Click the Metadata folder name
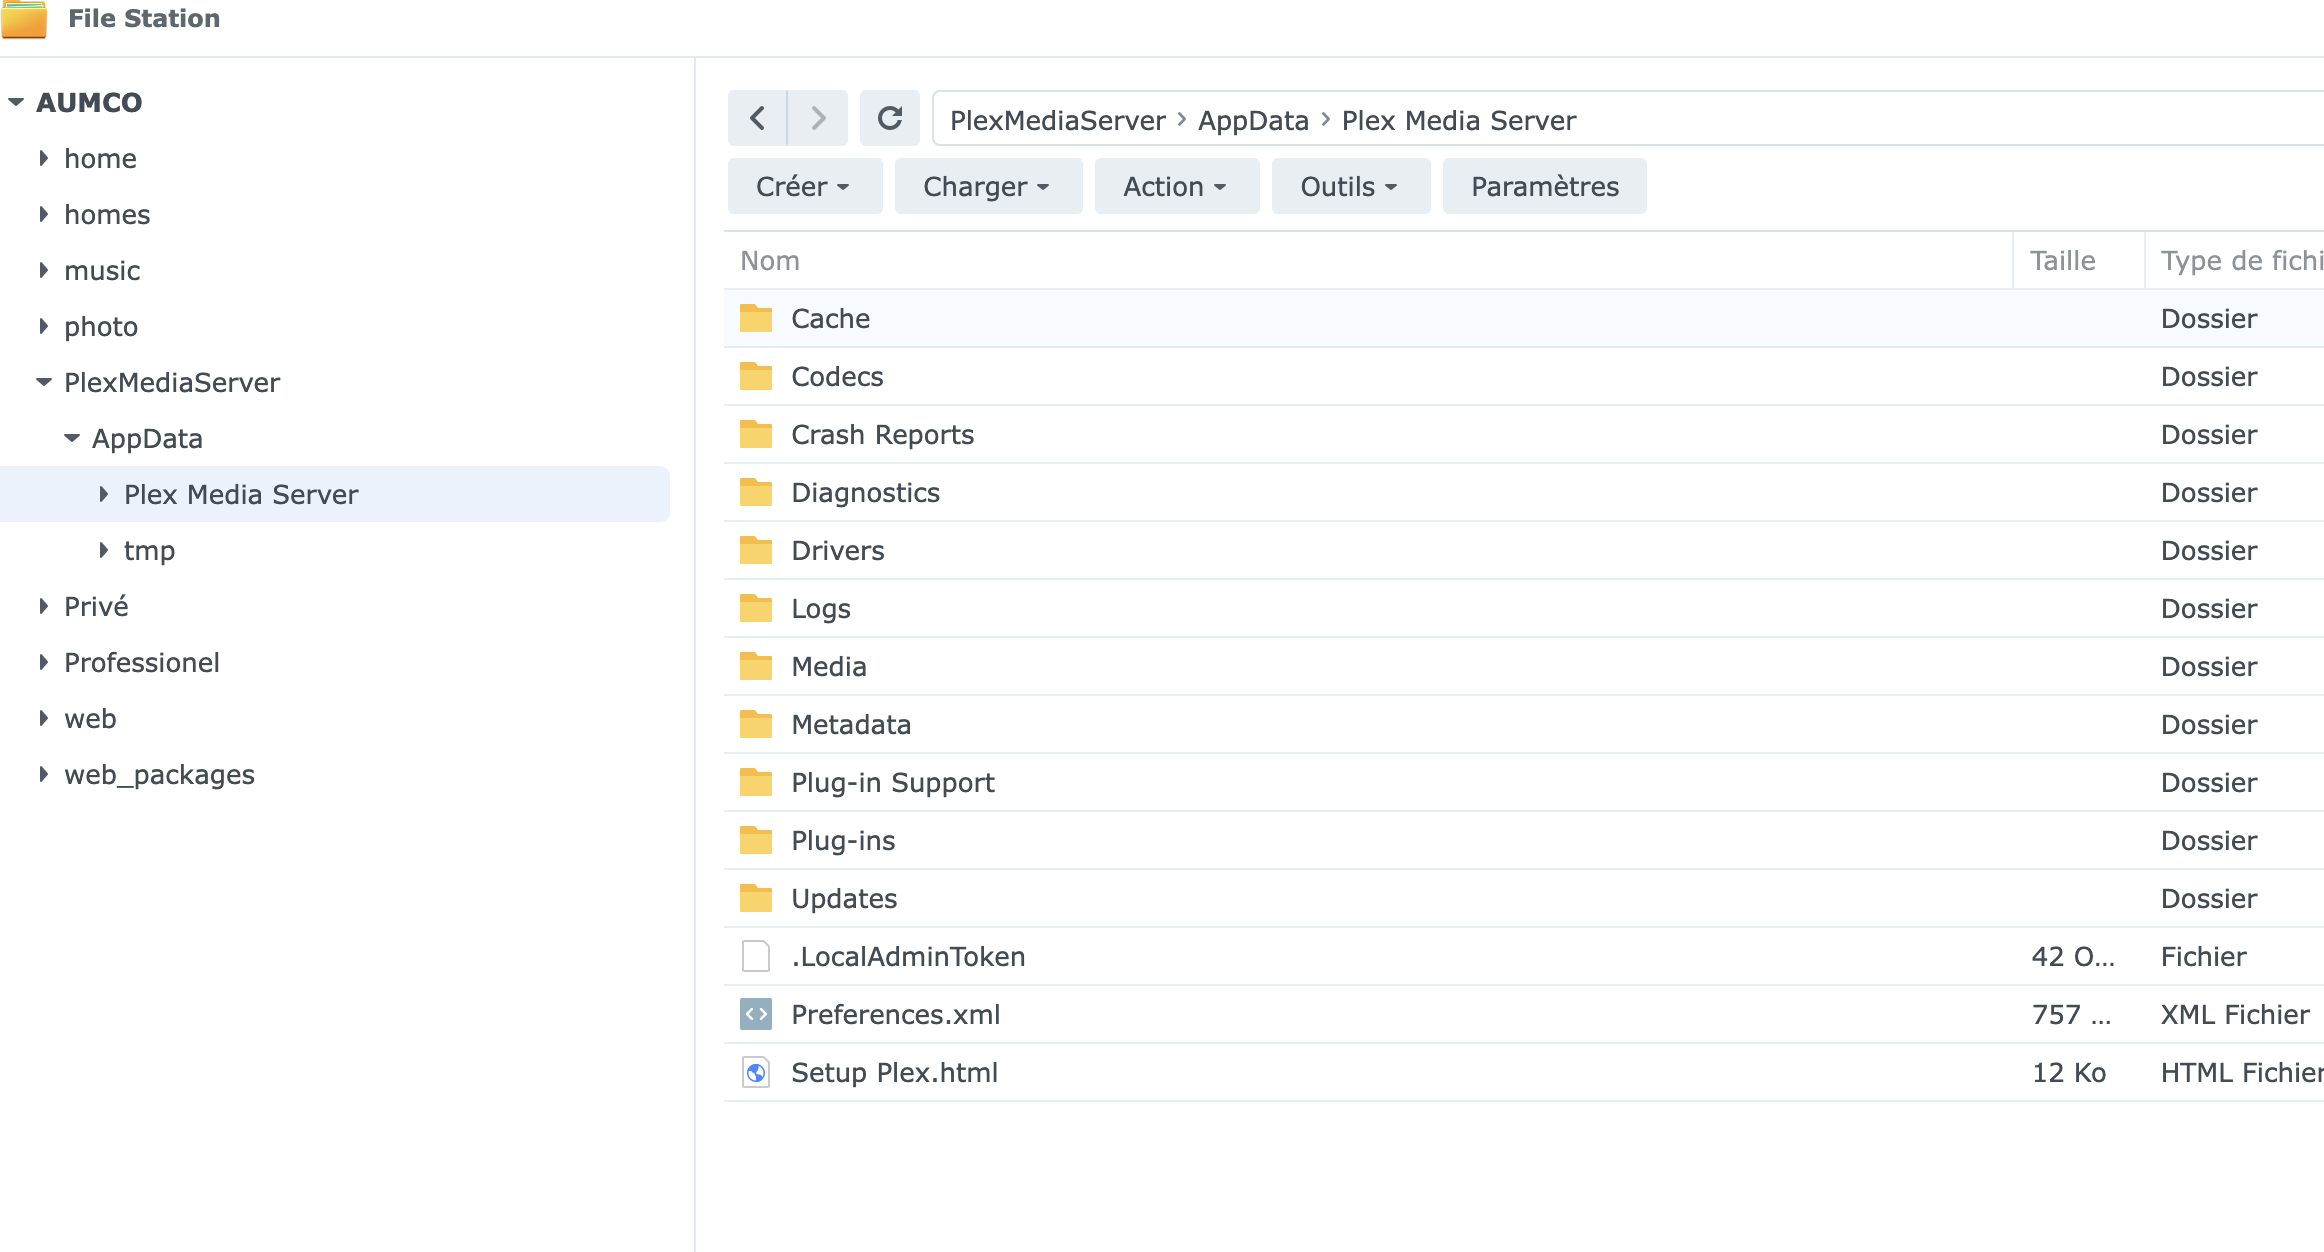Screen dimensions: 2324x1252 click(x=851, y=724)
